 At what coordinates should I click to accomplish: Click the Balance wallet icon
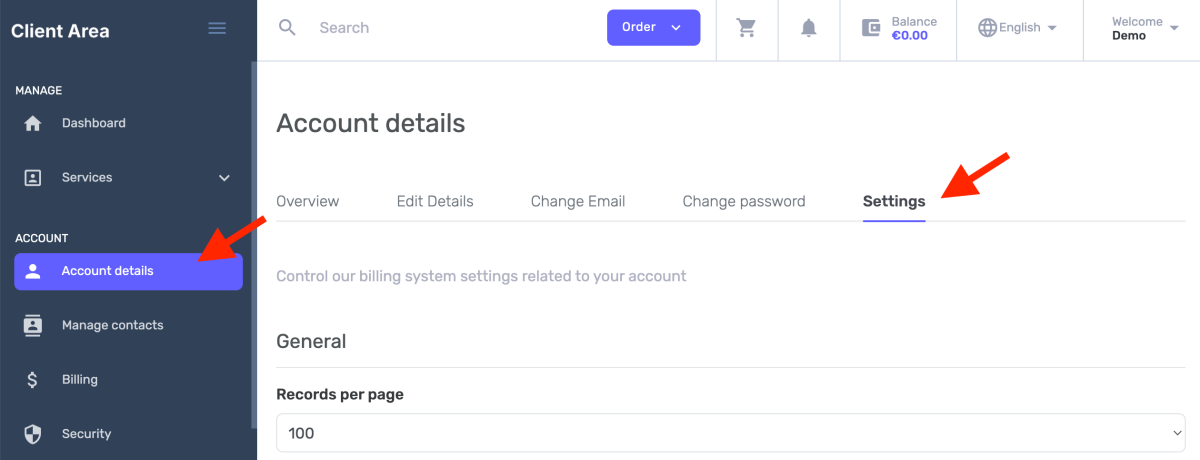coord(872,28)
